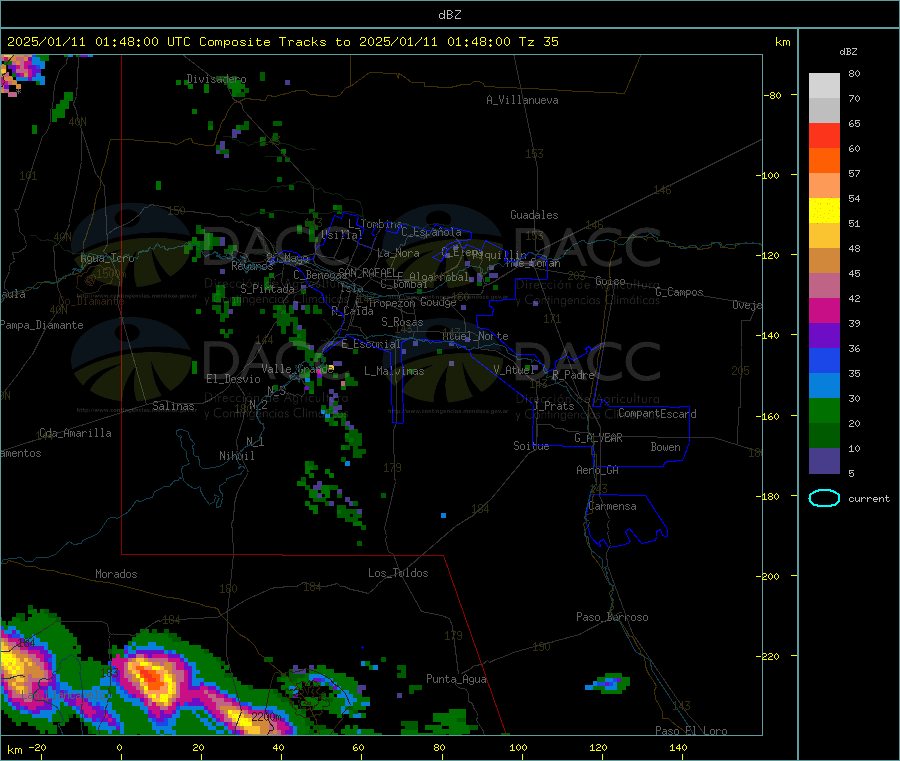Click the Cda_Amarilla label
This screenshot has width=900, height=761.
point(75,433)
